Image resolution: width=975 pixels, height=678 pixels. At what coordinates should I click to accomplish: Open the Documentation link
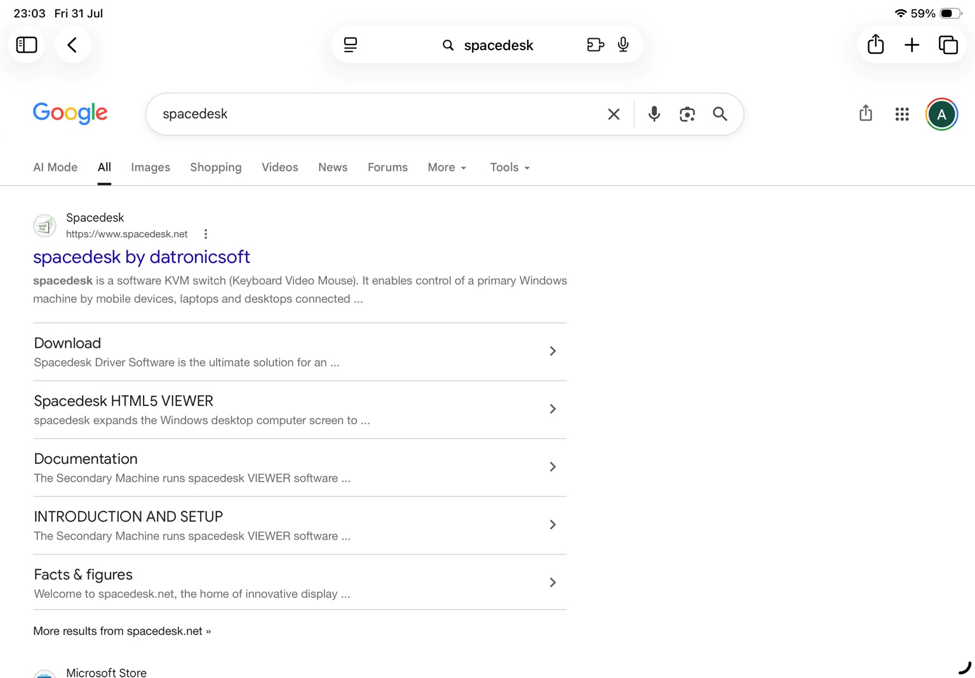86,459
